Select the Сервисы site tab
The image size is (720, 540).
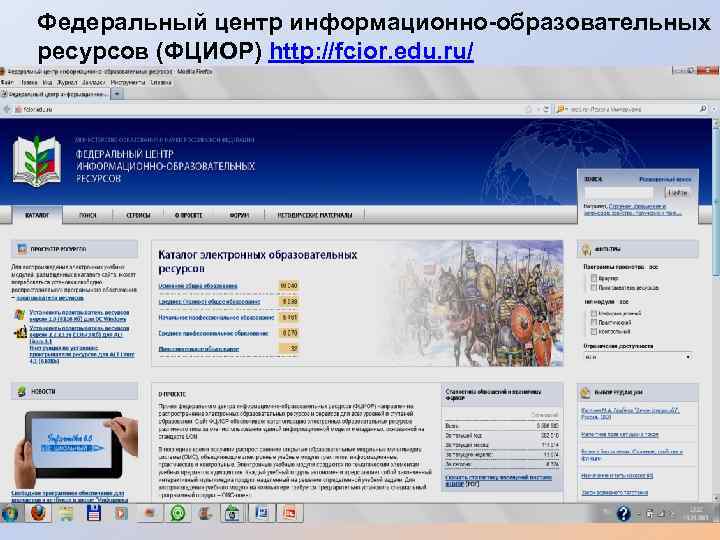click(x=138, y=215)
